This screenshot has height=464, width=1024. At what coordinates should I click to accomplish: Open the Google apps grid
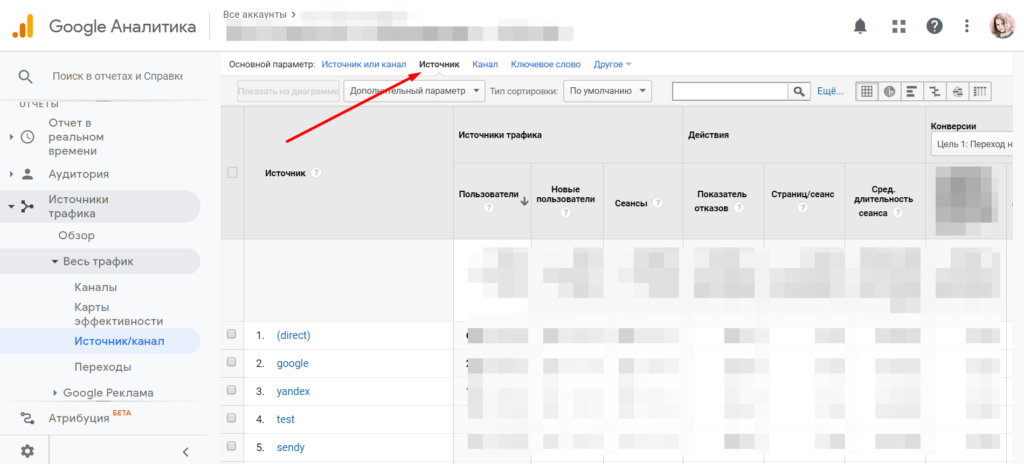[898, 26]
